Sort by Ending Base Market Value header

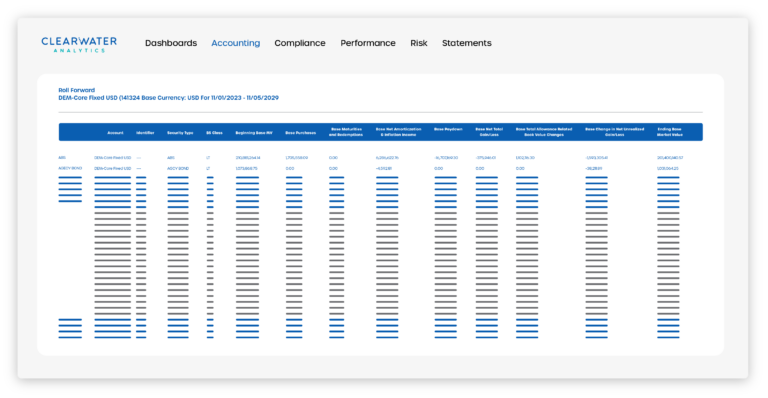pyautogui.click(x=670, y=132)
